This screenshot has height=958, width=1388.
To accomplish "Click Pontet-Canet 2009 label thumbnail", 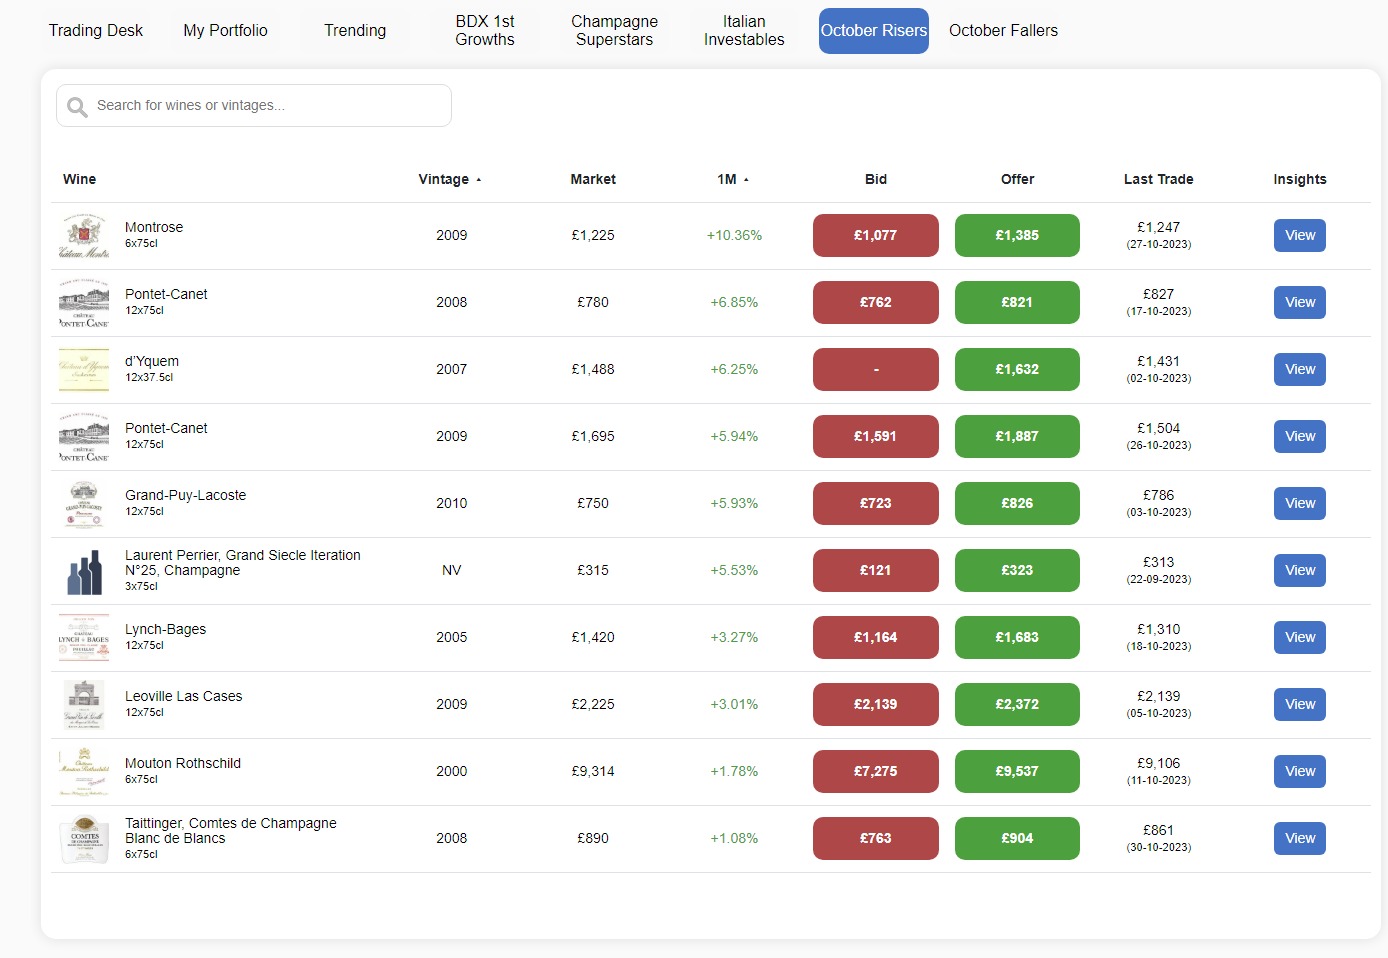I will pyautogui.click(x=84, y=437).
